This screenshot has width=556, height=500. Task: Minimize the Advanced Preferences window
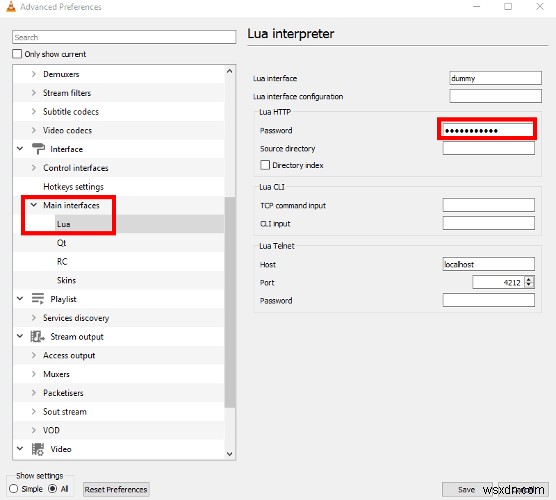point(477,6)
